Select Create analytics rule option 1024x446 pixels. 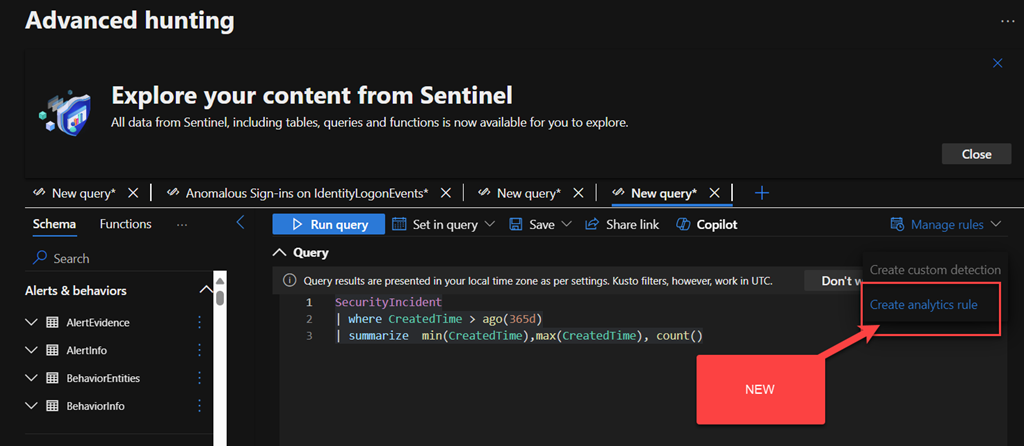[923, 304]
